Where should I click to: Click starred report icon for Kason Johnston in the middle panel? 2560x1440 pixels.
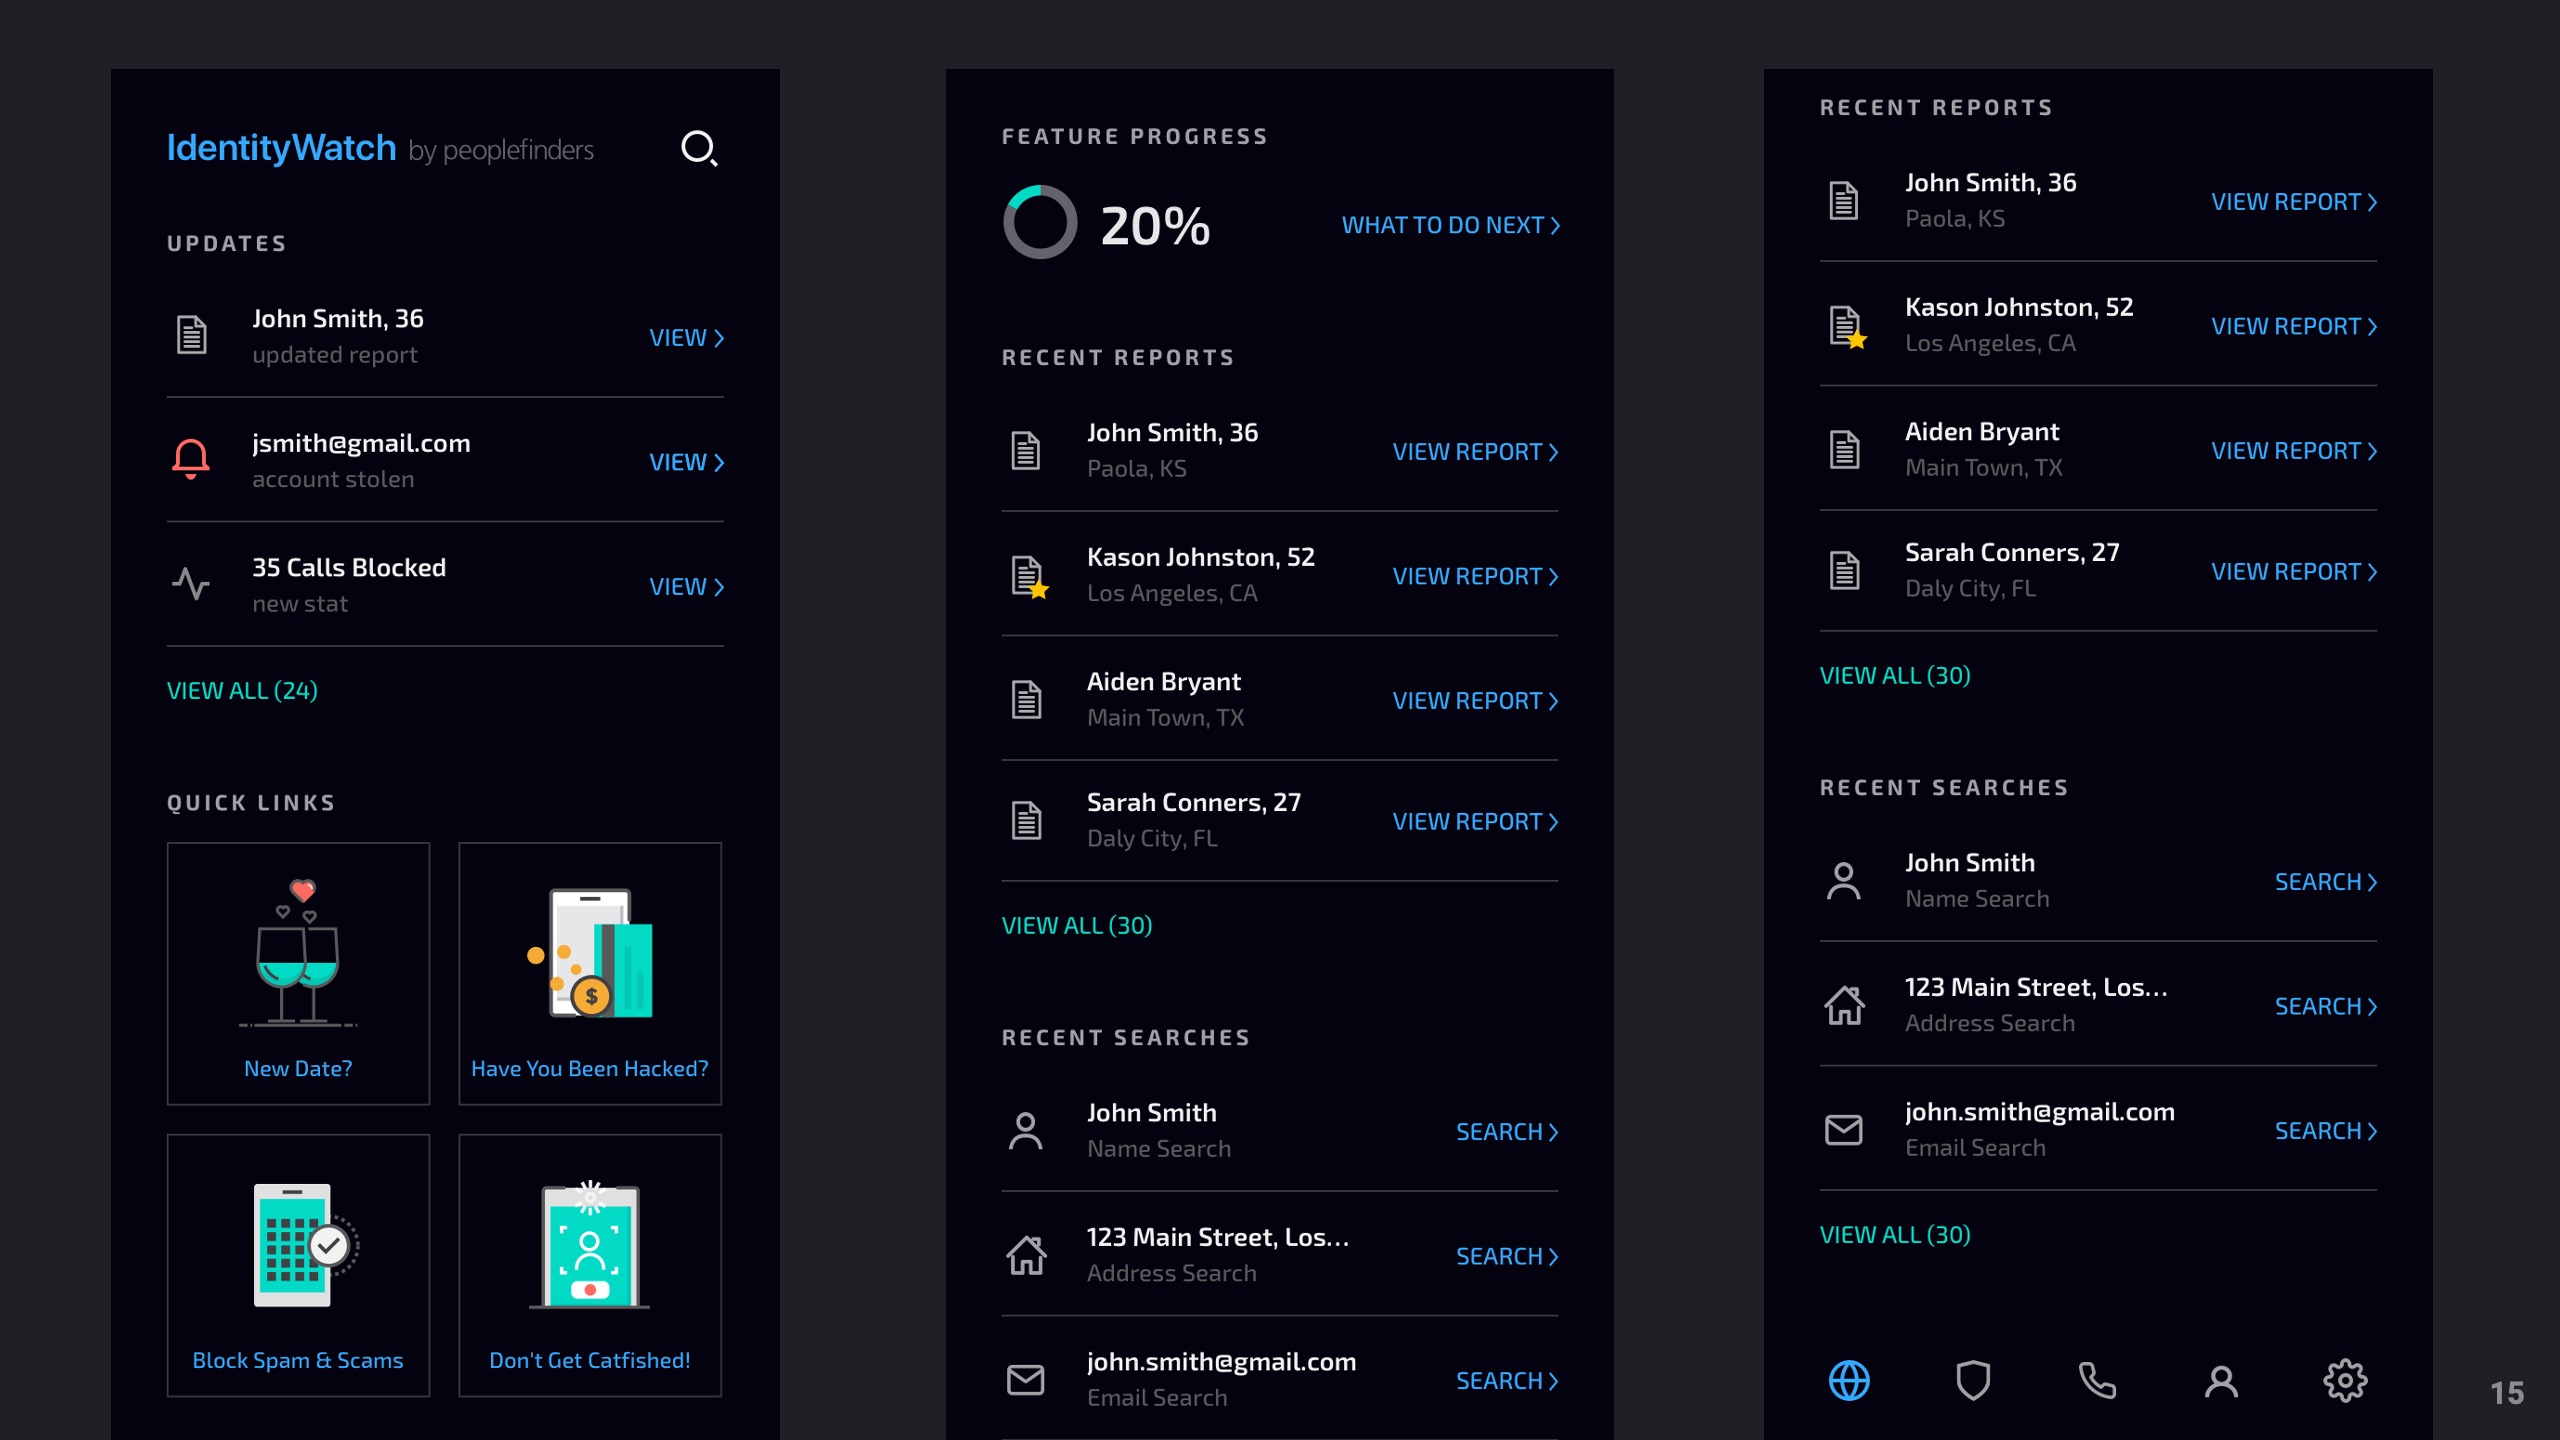tap(1028, 576)
